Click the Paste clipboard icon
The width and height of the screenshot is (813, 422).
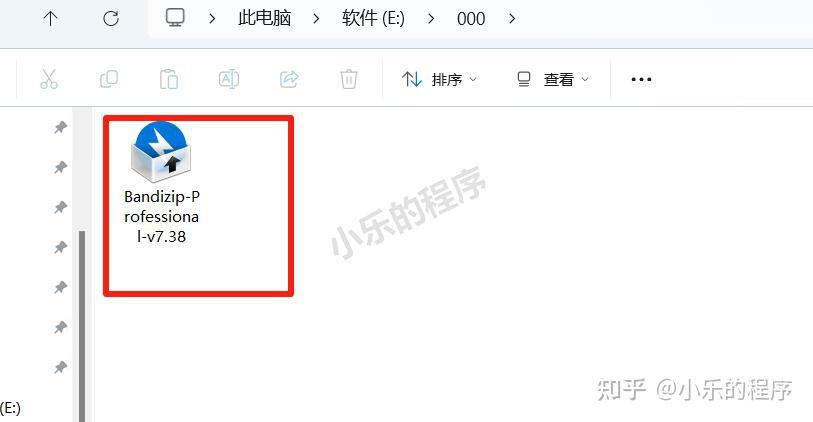click(169, 79)
